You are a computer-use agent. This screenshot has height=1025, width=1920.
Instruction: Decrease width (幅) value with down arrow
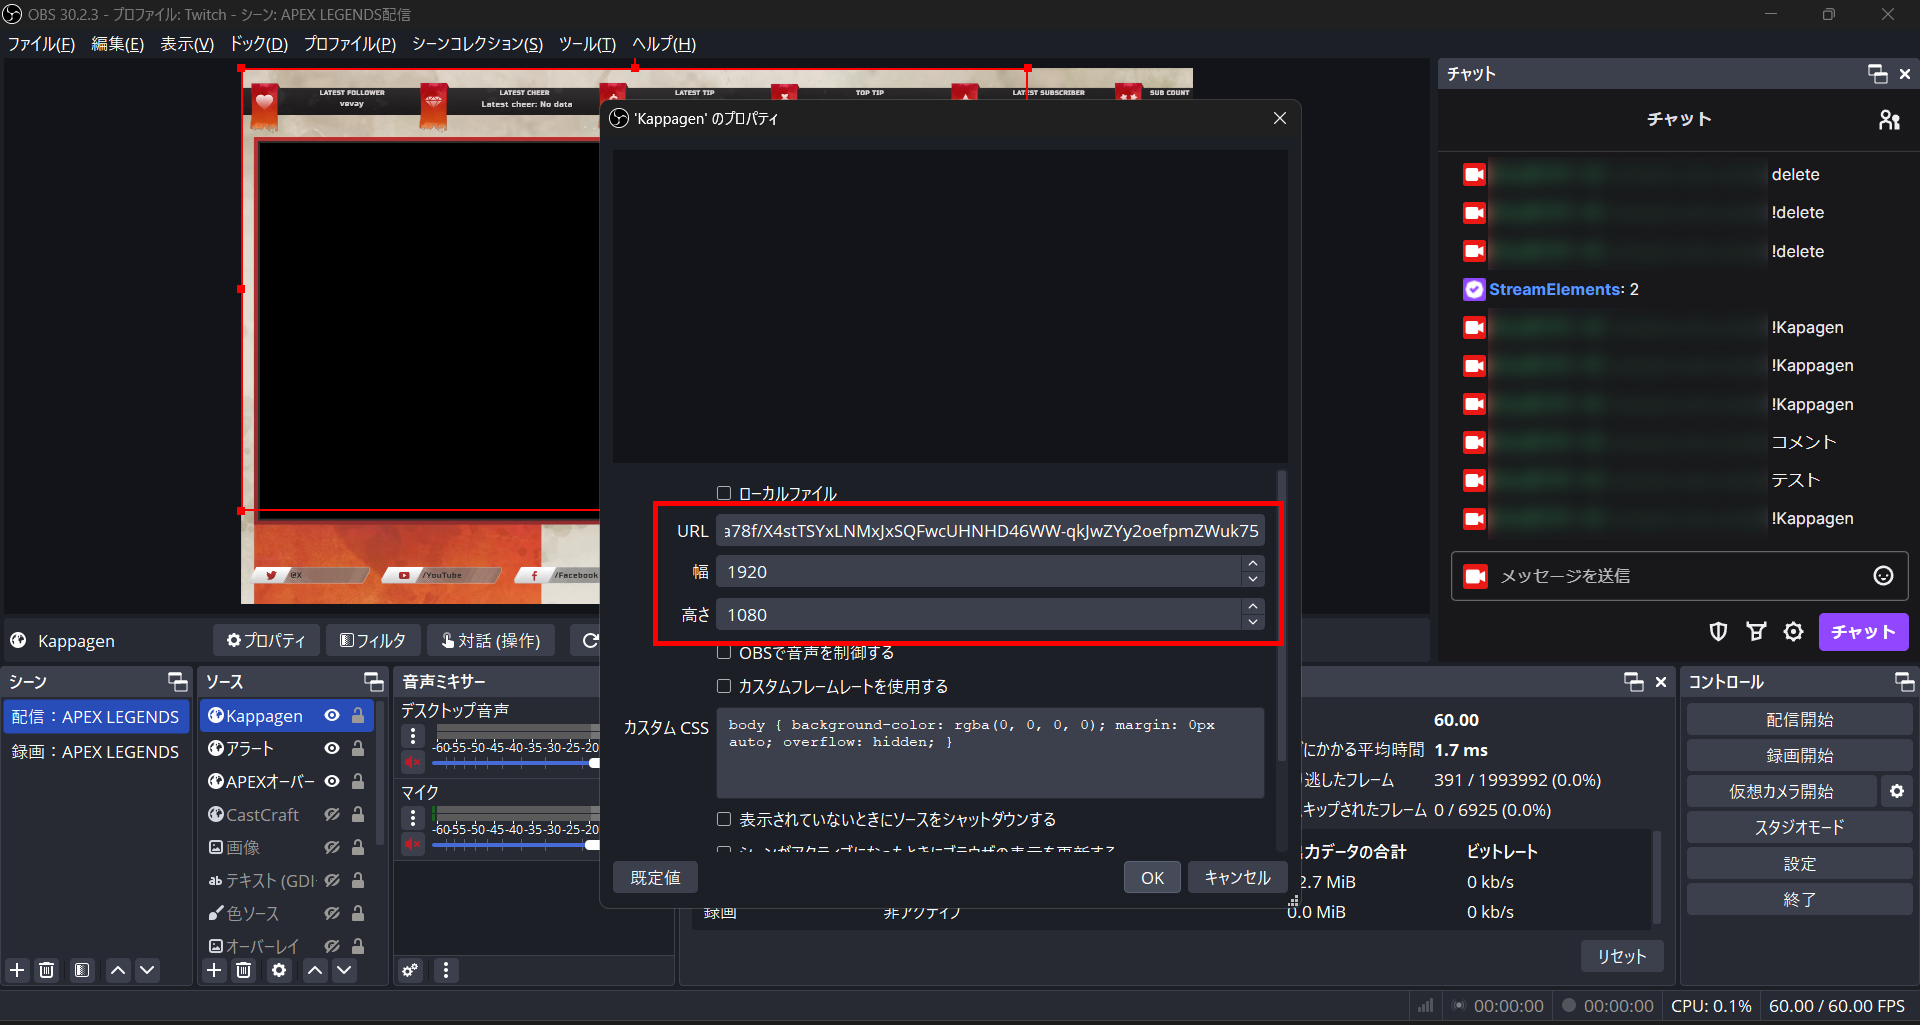1253,580
